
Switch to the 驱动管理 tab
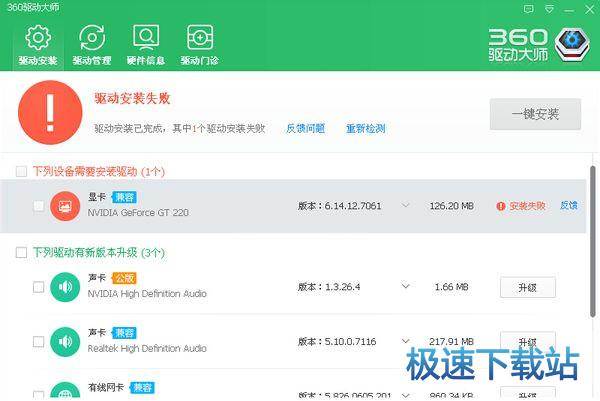92,45
